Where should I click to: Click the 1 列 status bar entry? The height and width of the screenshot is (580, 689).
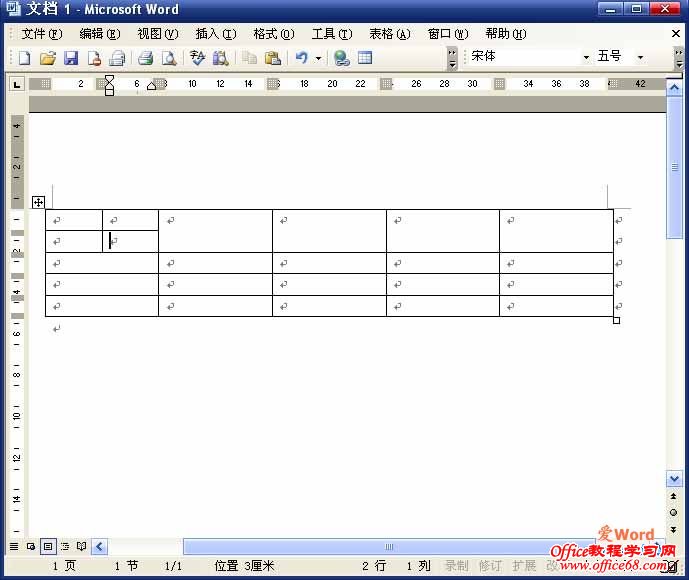418,566
